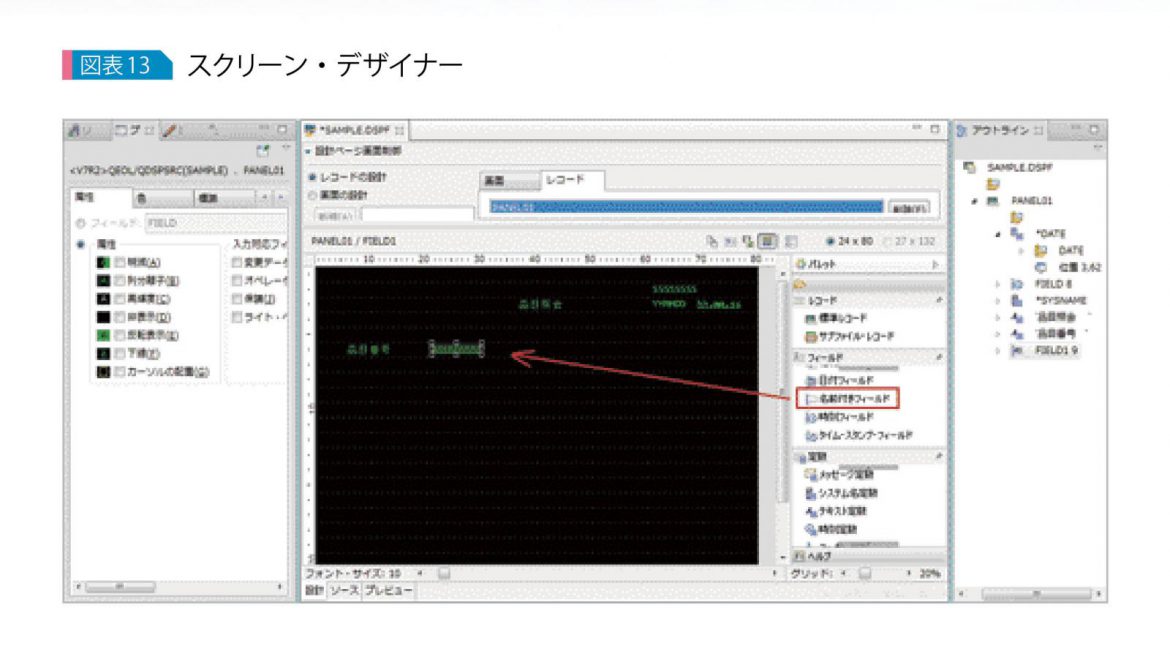1170x654 pixels.
Task: Open the プレビュー tab below the editor
Action: (x=388, y=591)
